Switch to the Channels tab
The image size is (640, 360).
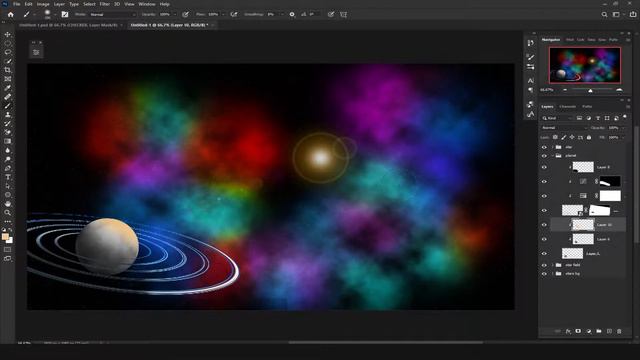coord(567,107)
